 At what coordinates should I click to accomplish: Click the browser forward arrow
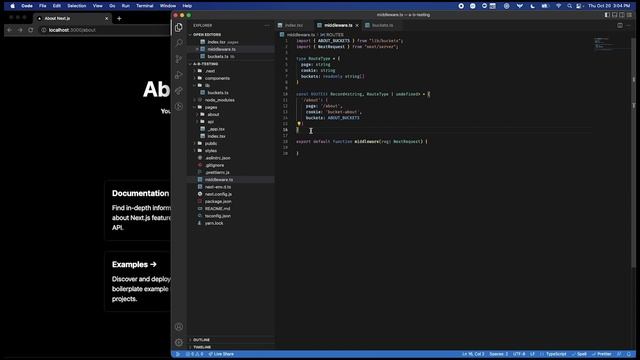tap(20, 30)
